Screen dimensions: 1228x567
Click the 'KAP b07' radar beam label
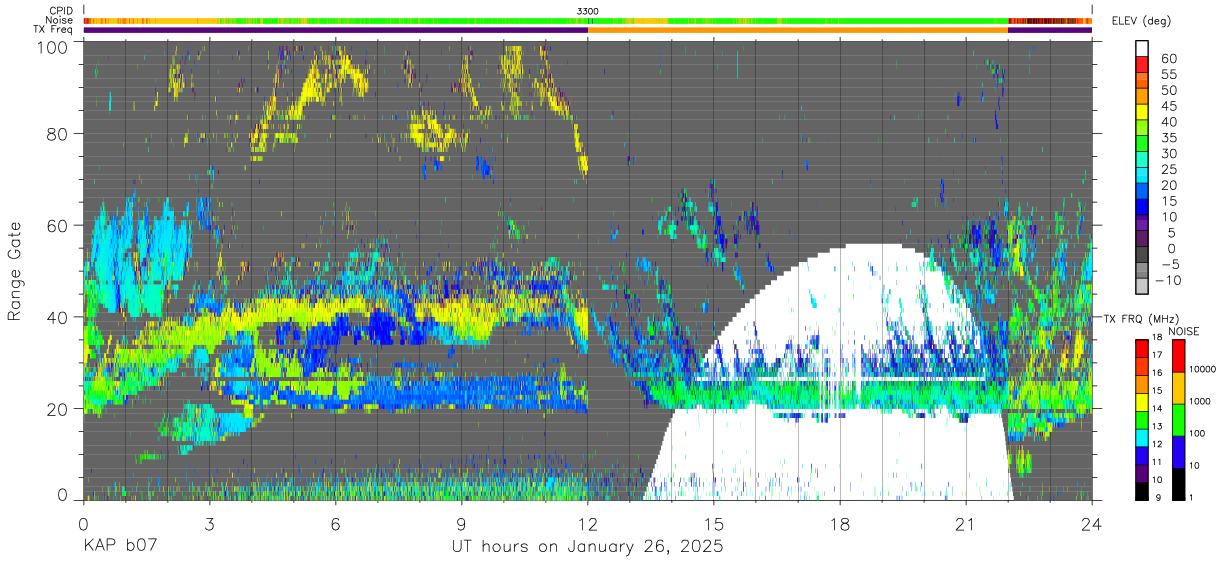(118, 547)
